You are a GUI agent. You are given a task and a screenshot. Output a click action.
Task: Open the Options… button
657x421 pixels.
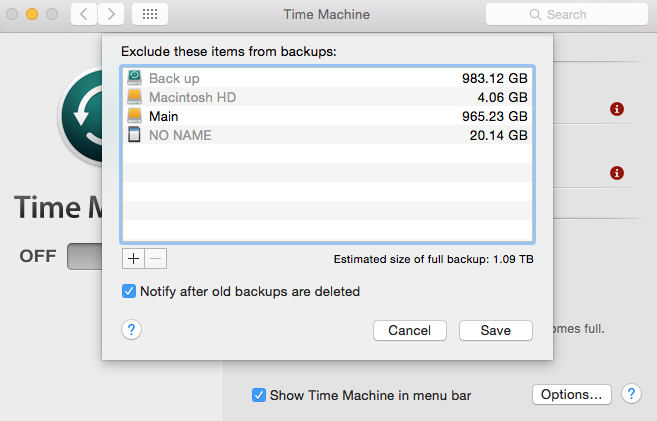[572, 394]
